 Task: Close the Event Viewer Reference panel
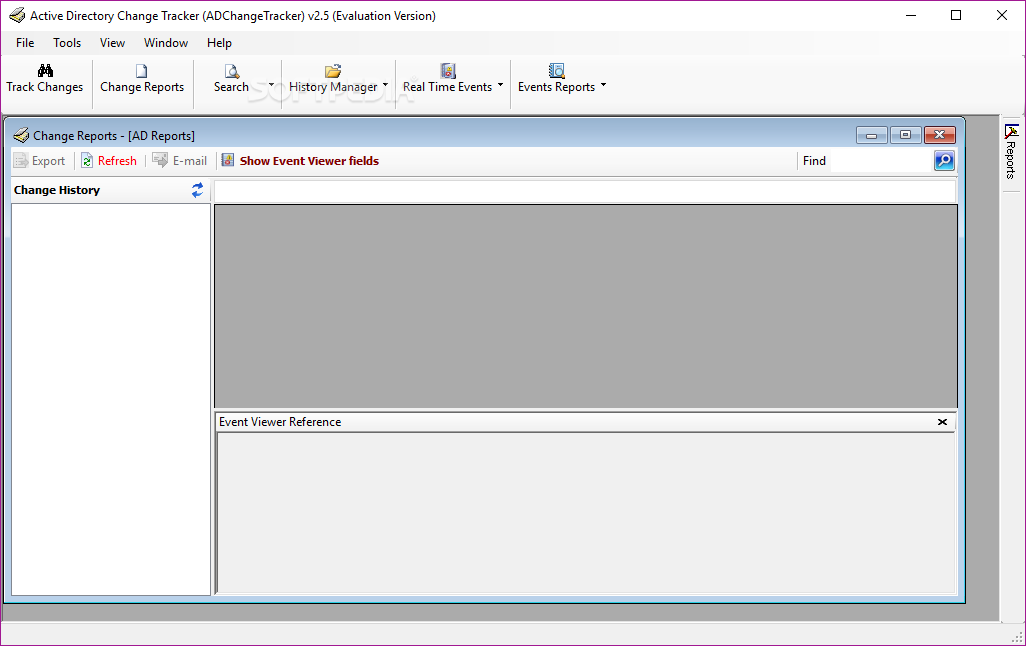[x=942, y=422]
